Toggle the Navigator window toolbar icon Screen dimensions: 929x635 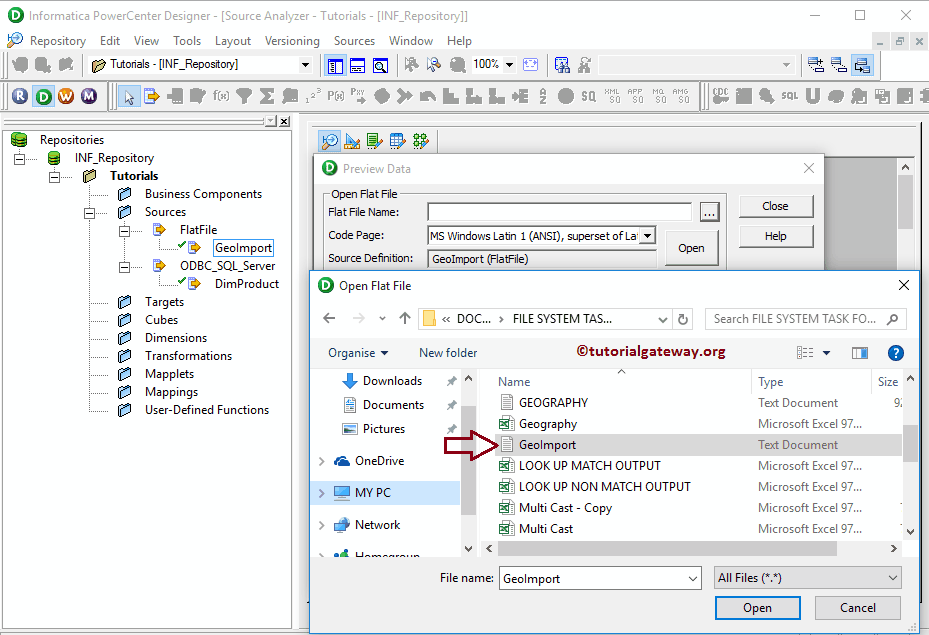(335, 65)
